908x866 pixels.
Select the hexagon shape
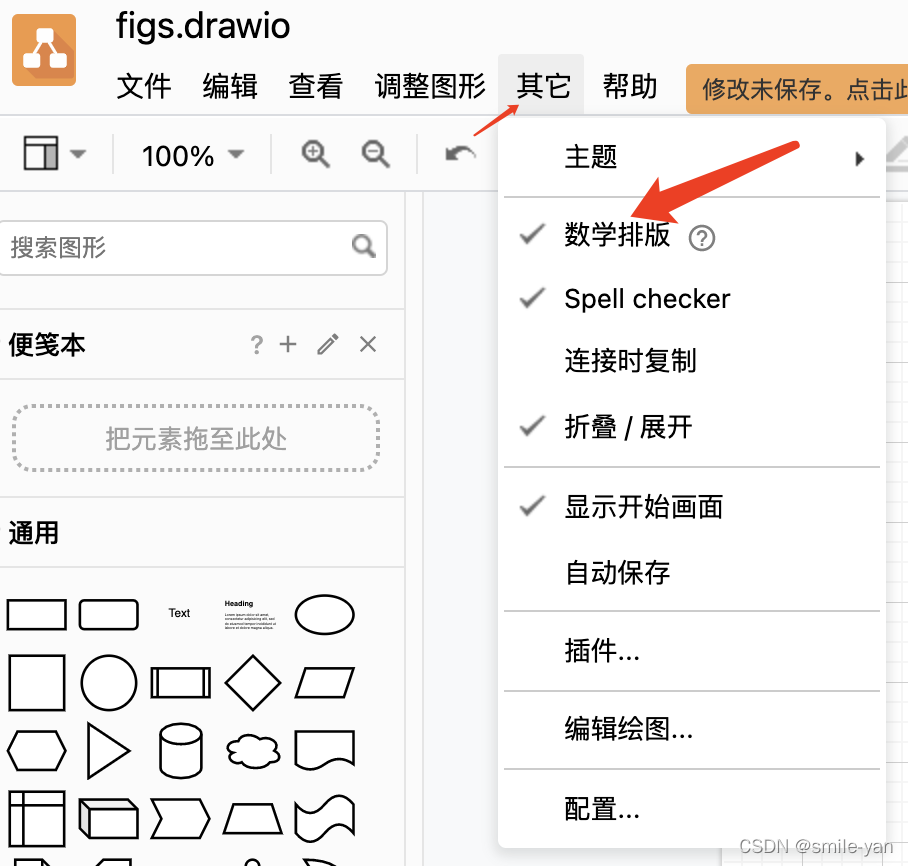(x=36, y=751)
